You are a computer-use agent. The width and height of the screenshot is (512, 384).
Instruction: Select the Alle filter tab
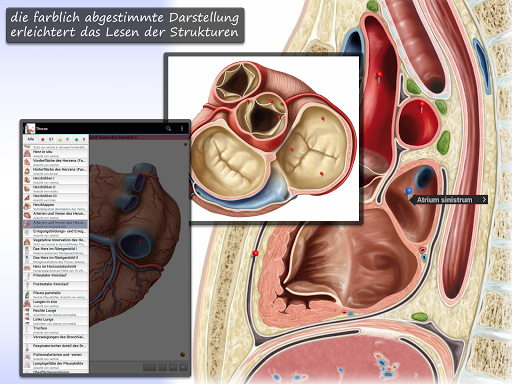[31, 139]
